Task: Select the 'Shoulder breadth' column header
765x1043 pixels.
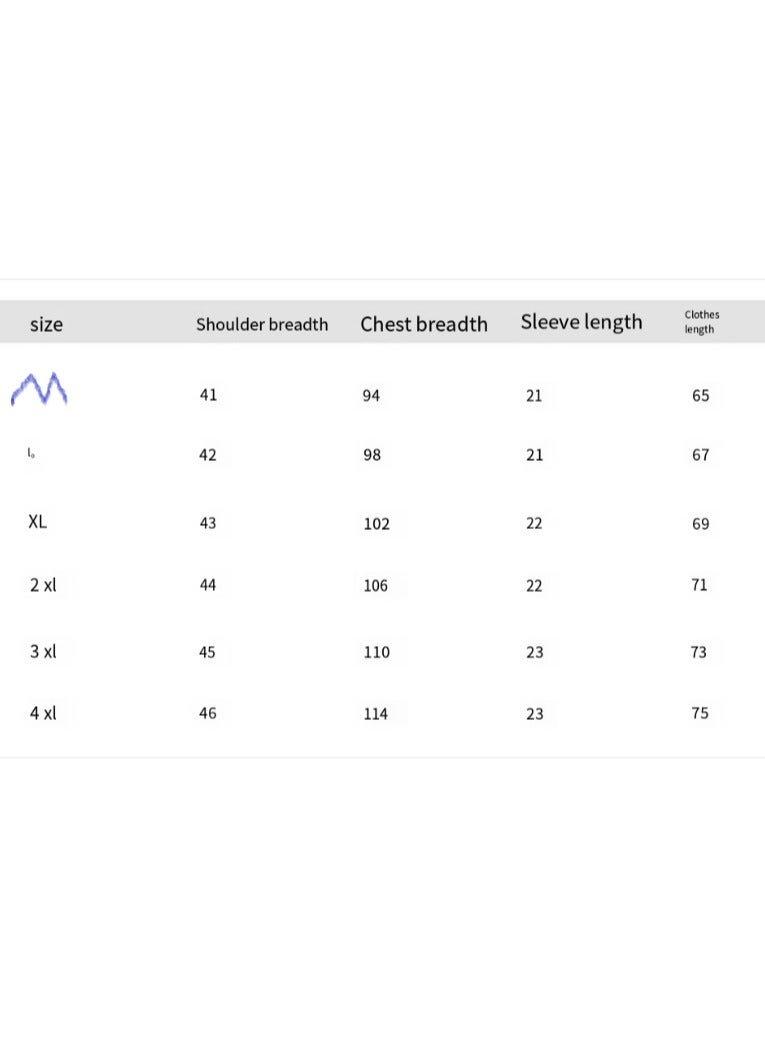Action: point(262,325)
